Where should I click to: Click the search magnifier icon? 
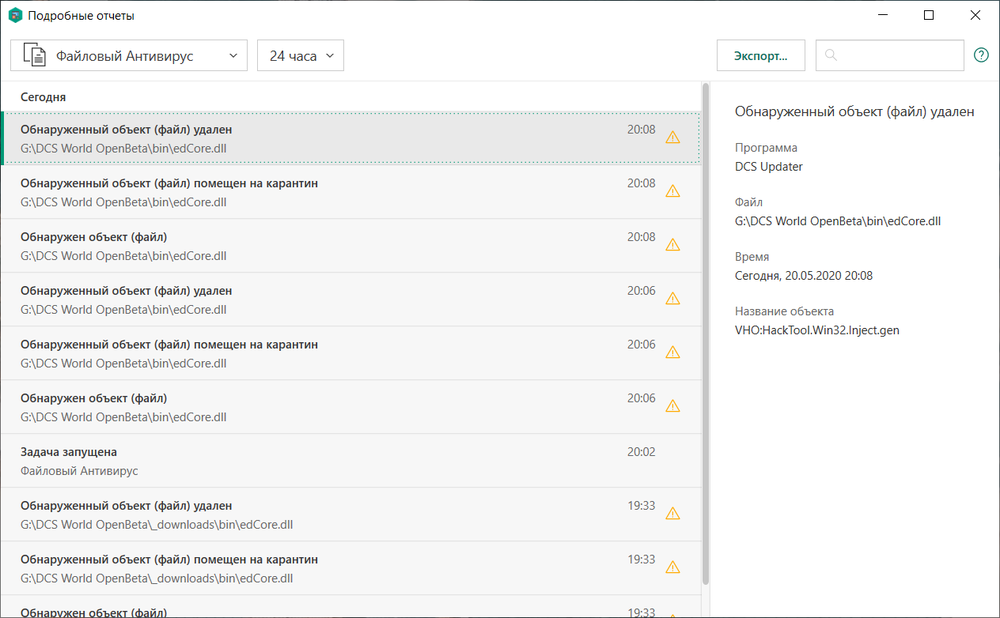[832, 56]
